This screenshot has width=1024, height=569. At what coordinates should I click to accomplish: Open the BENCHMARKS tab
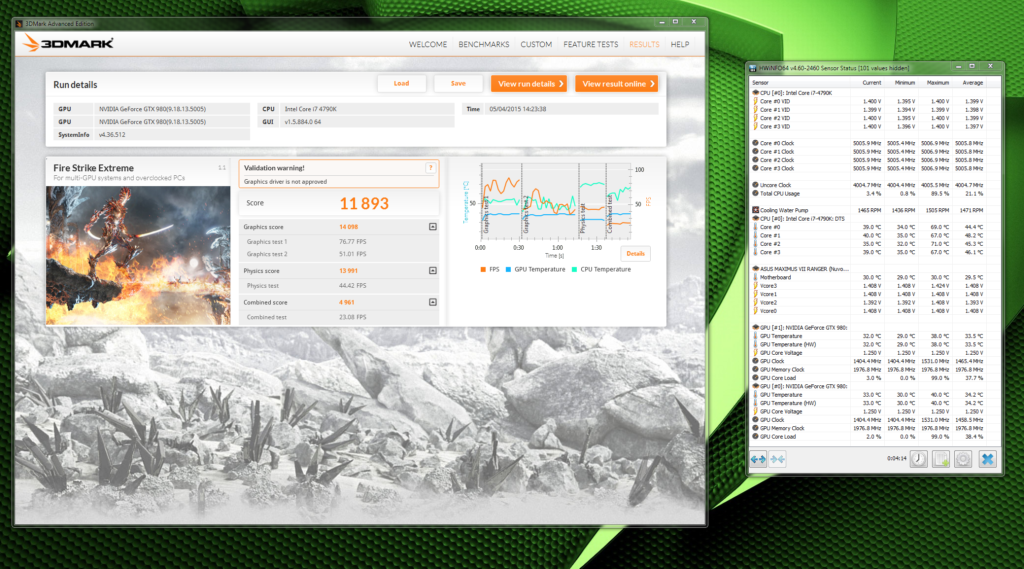pyautogui.click(x=483, y=44)
